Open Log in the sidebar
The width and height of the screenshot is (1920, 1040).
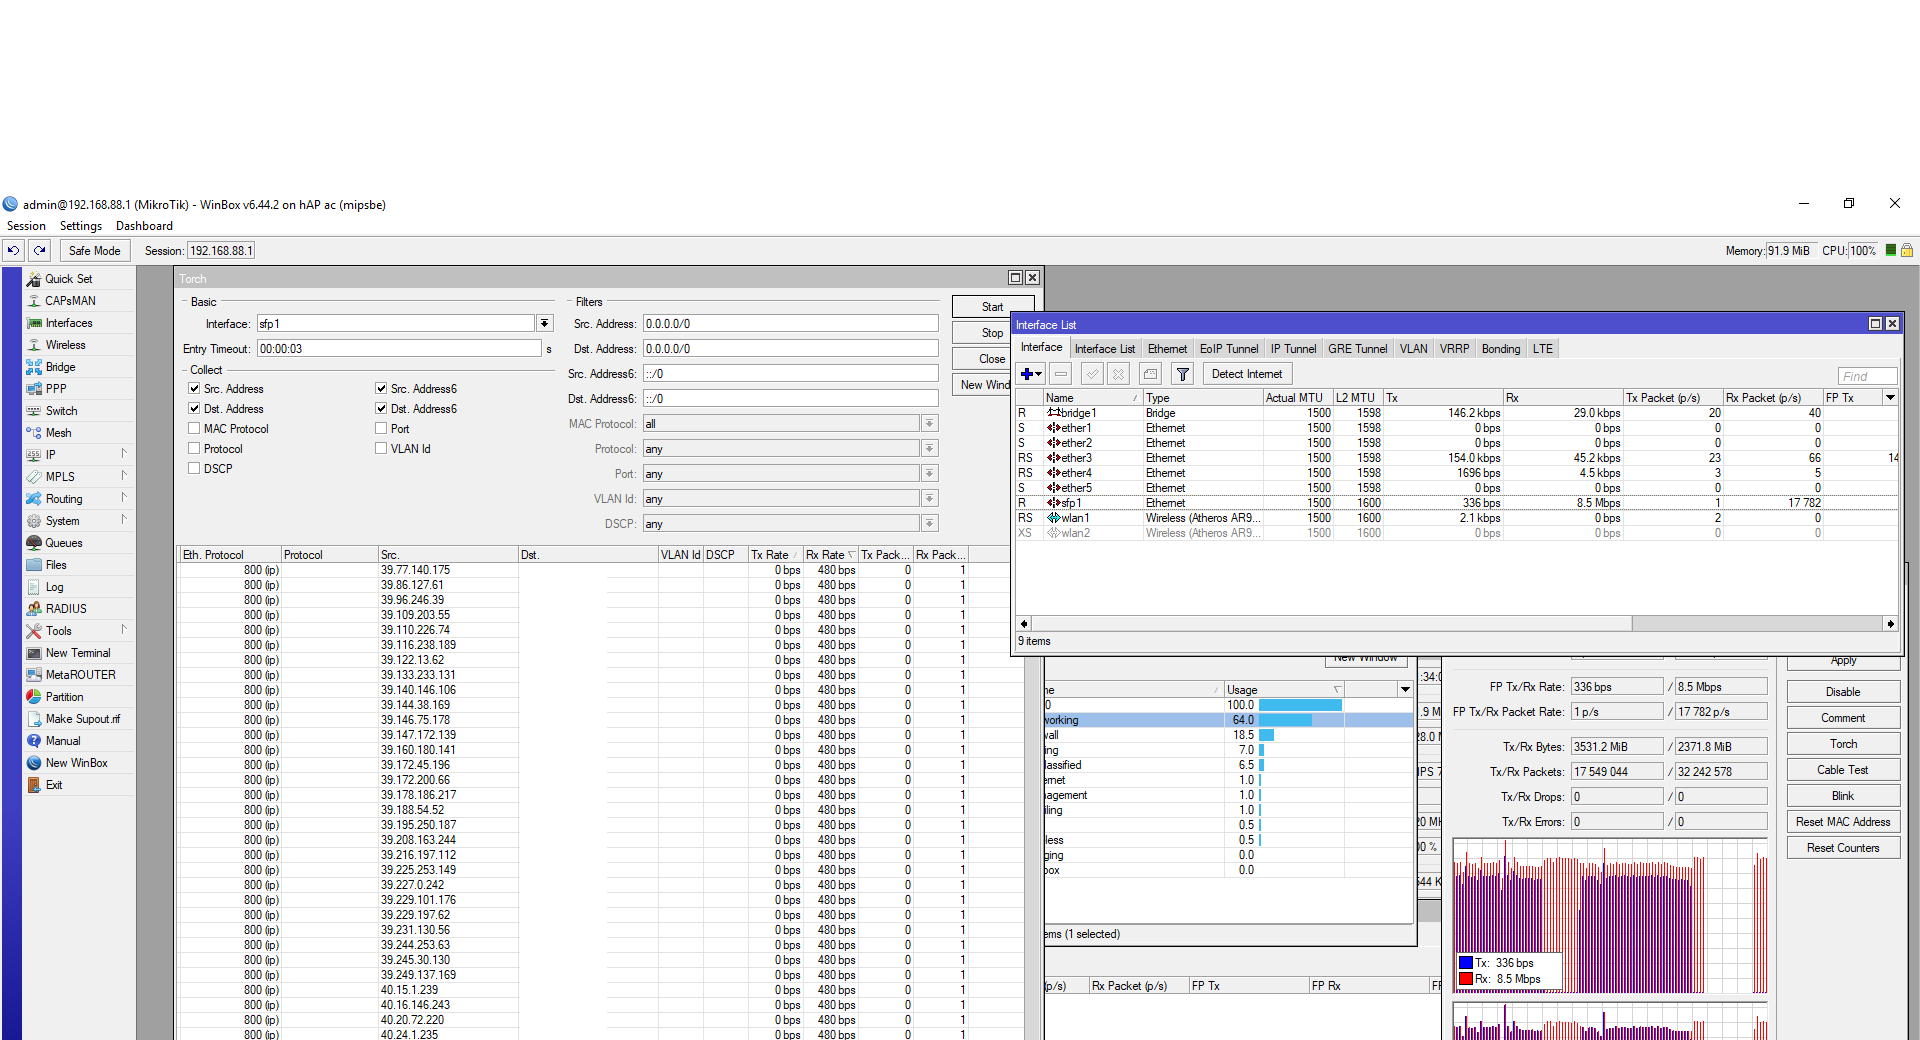click(x=54, y=587)
